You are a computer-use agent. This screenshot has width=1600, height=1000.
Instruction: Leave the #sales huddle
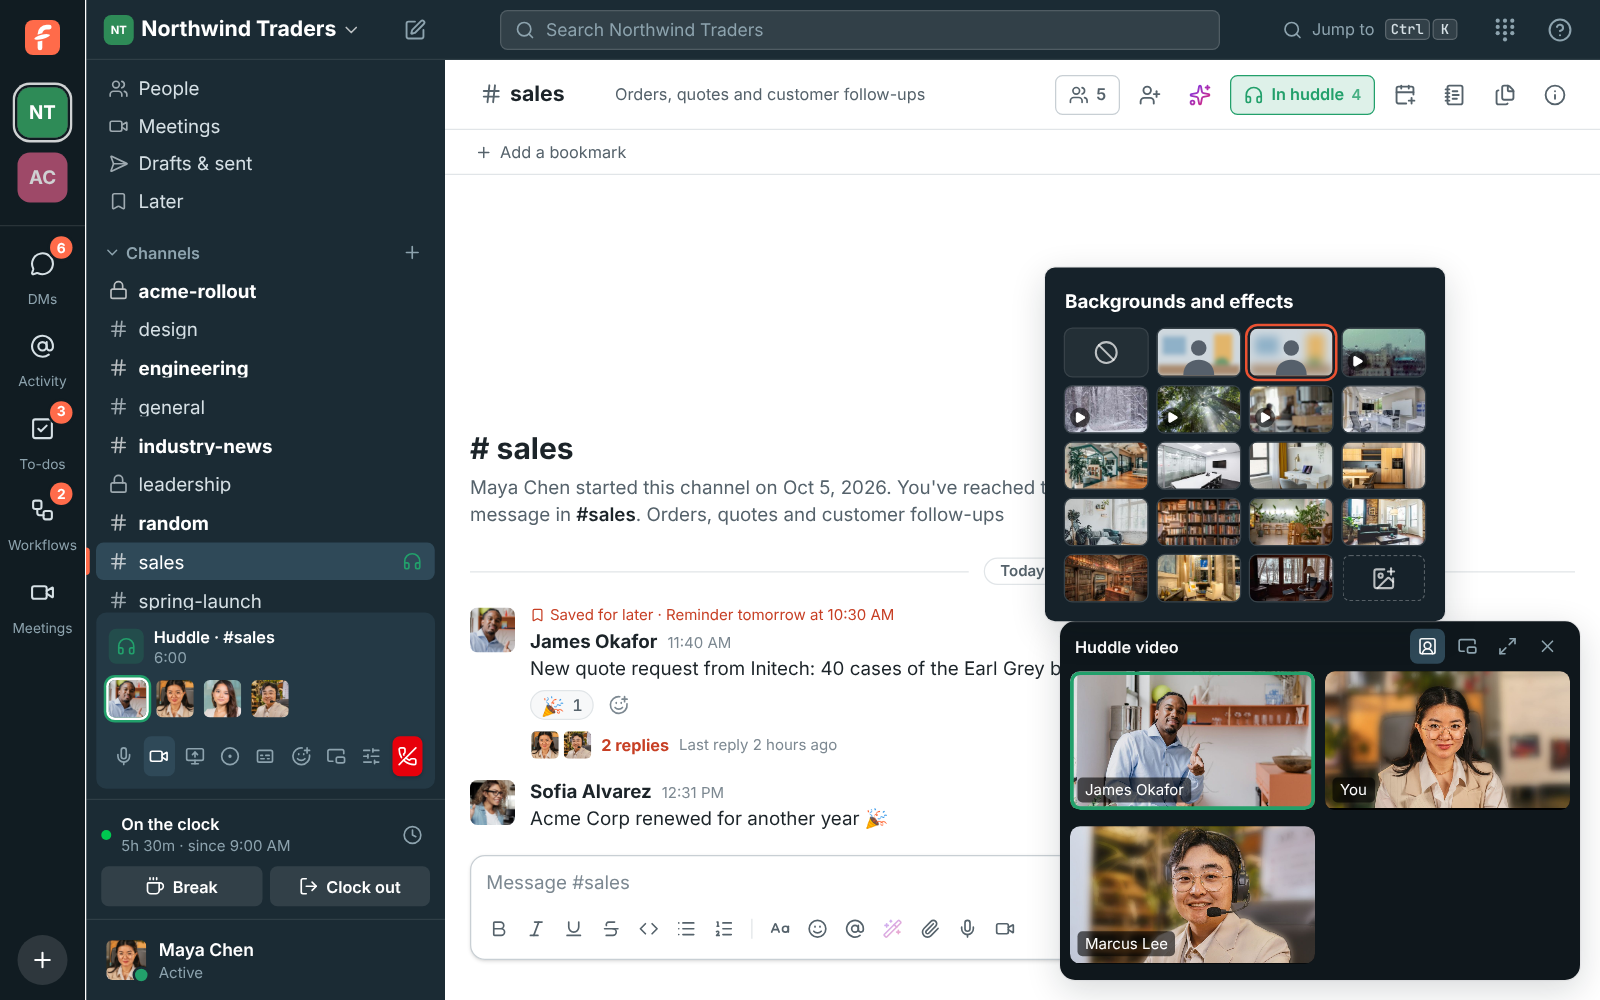tap(407, 756)
